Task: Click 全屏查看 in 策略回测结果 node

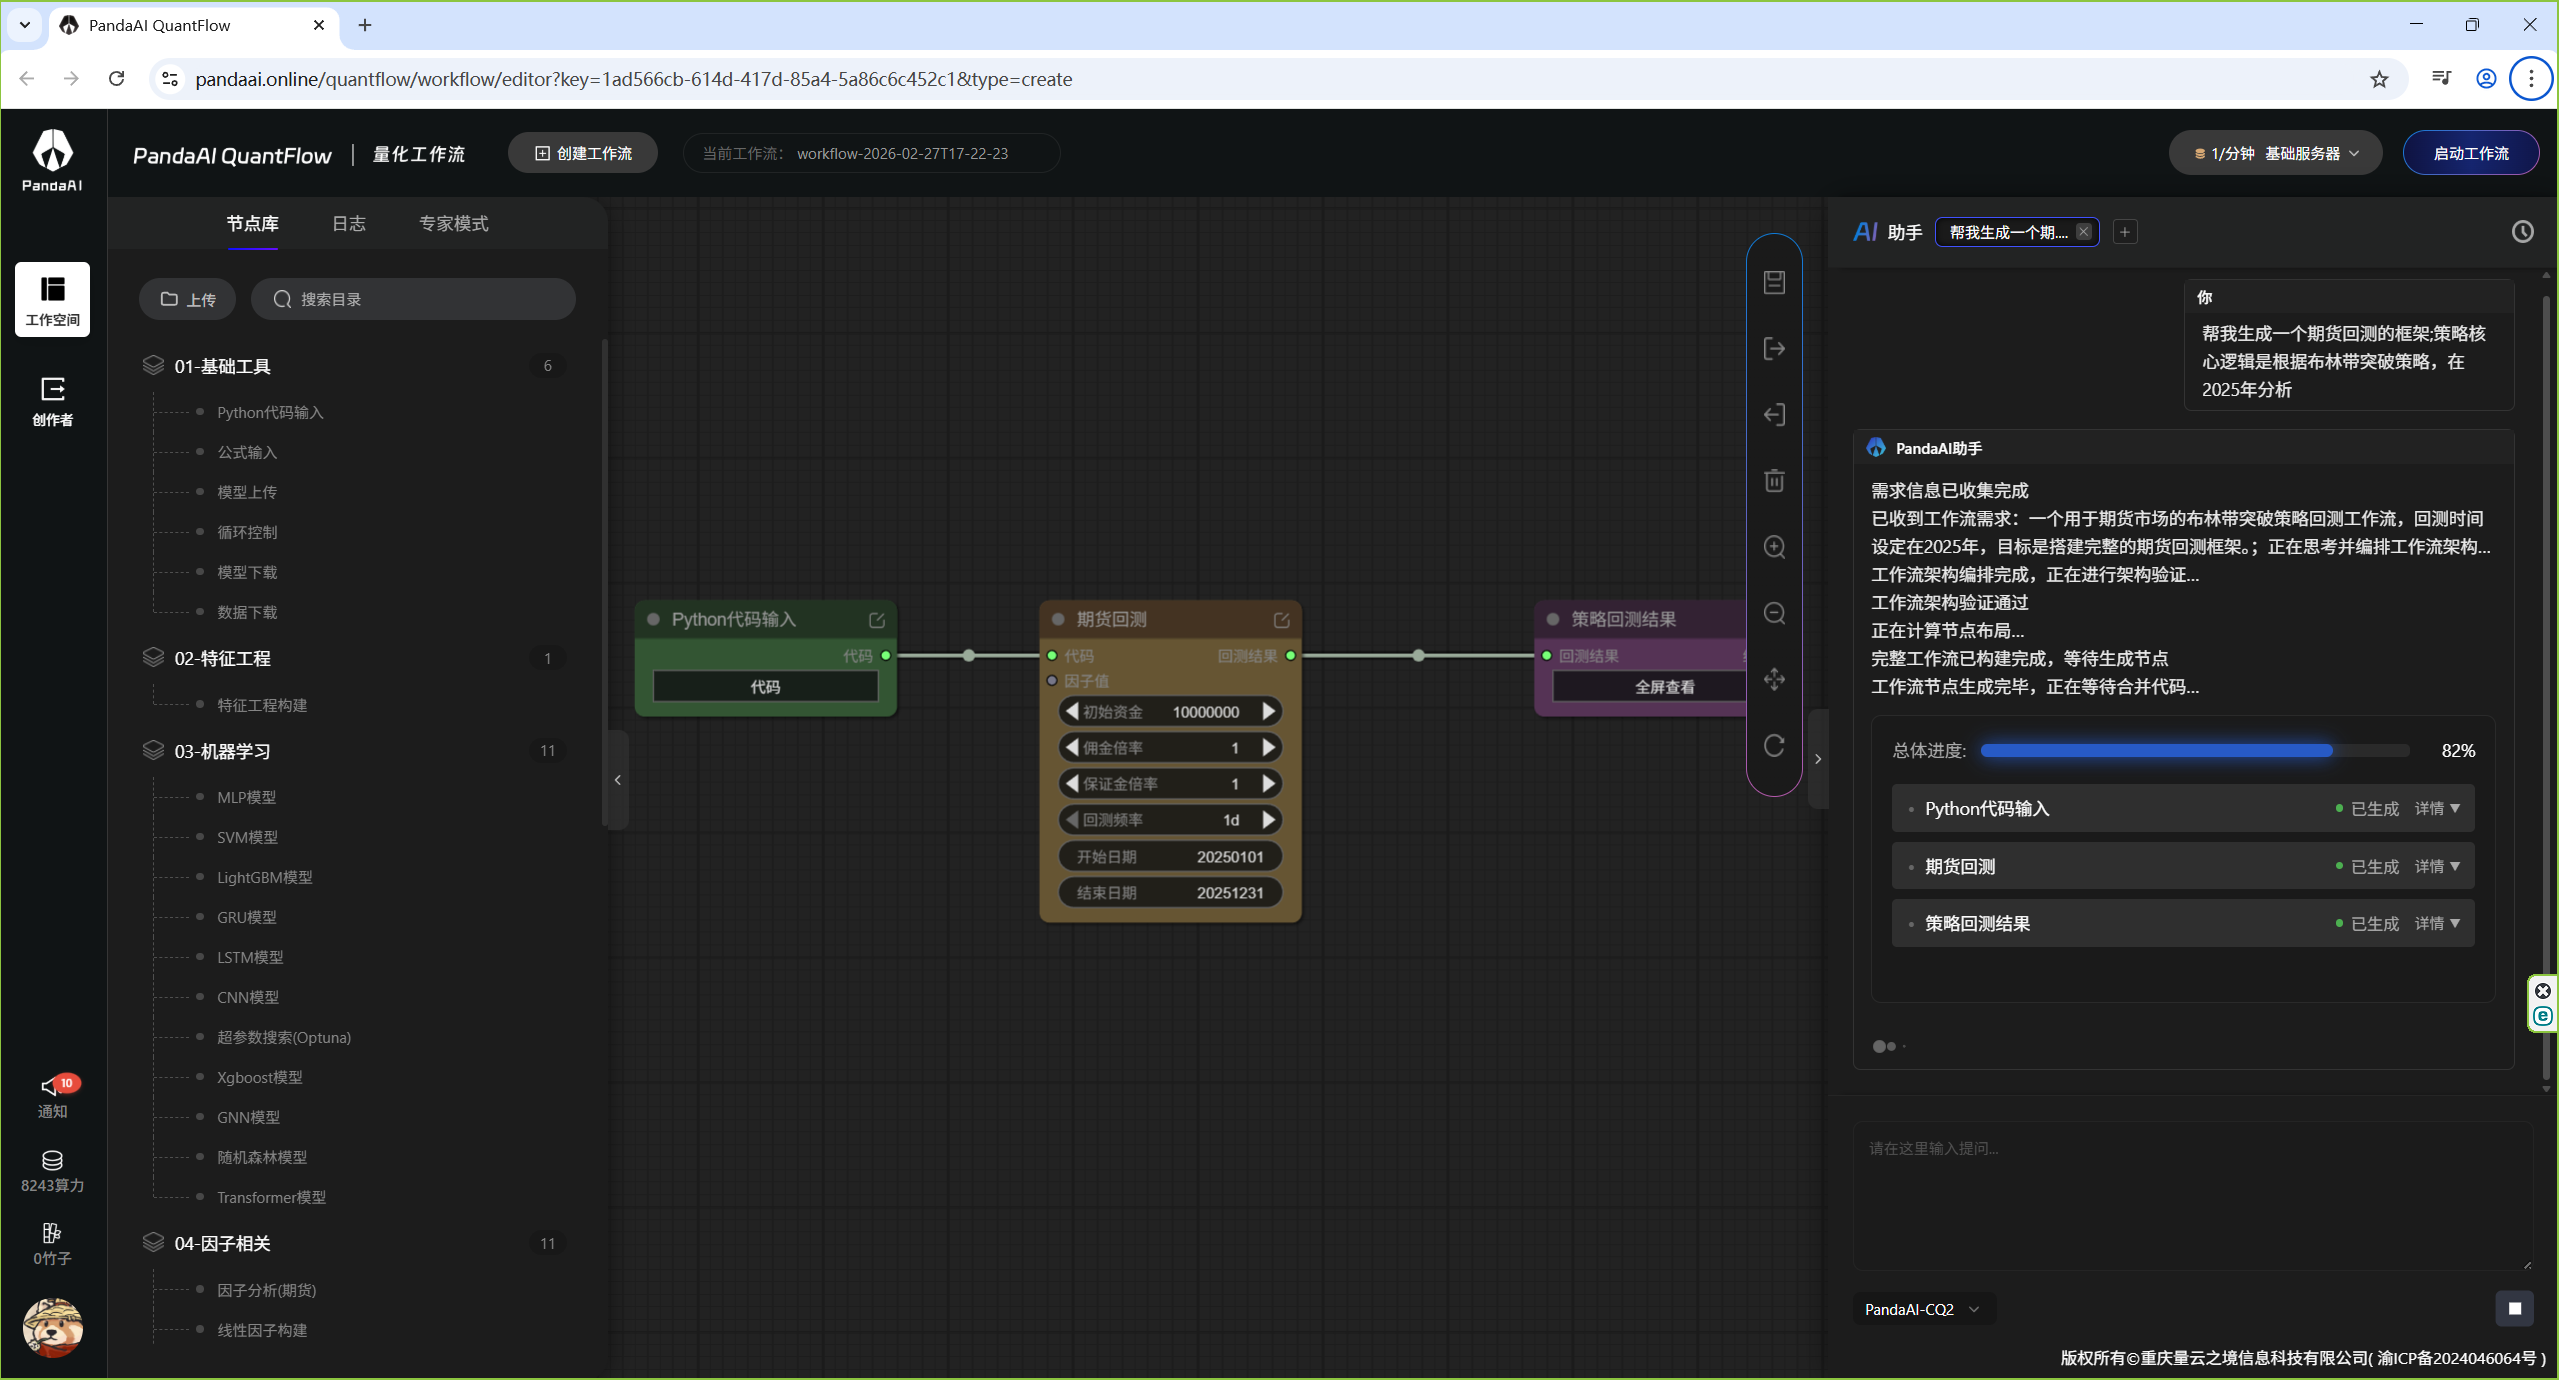Action: pyautogui.click(x=1664, y=687)
